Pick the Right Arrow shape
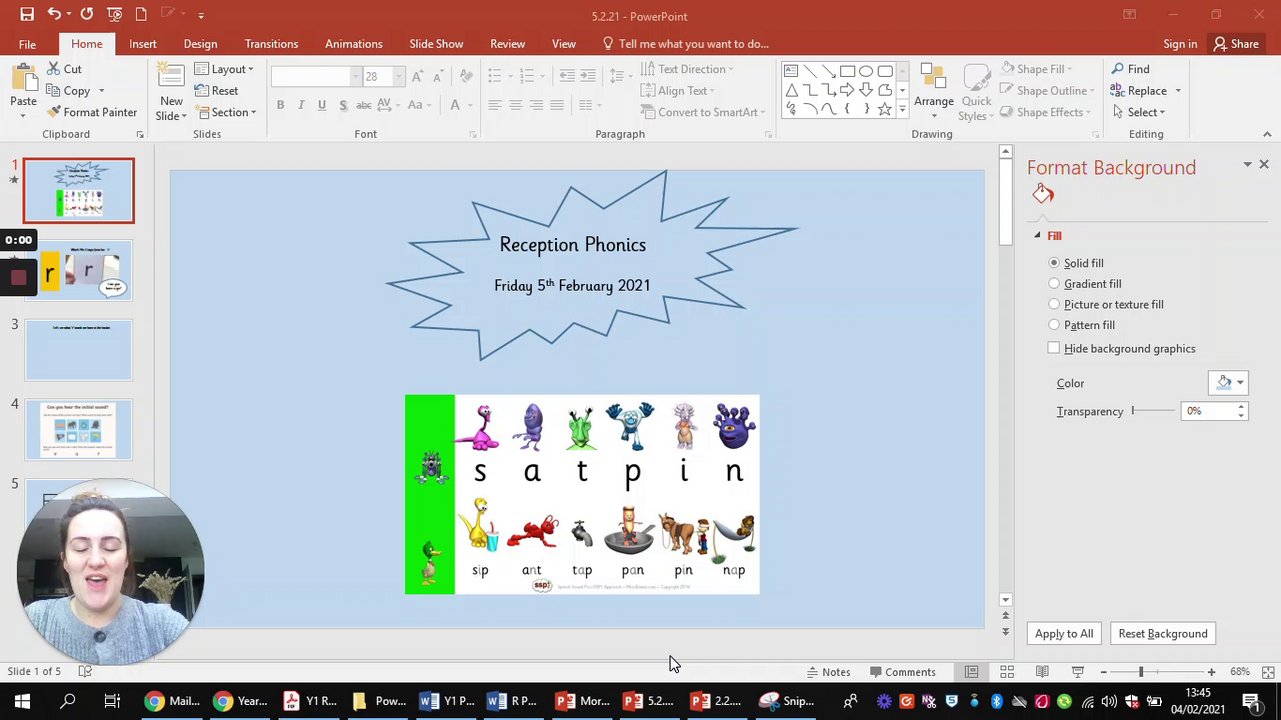Viewport: 1281px width, 720px height. point(848,90)
